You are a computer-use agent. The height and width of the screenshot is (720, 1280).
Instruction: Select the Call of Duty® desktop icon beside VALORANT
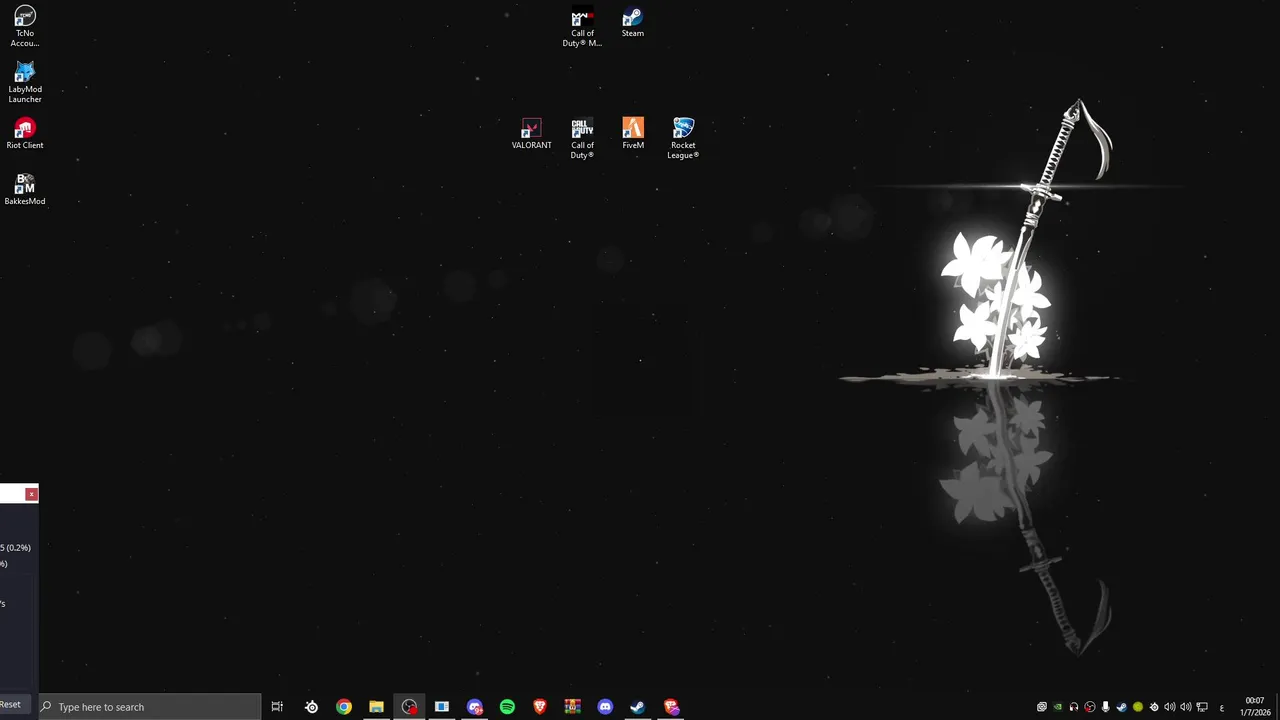[582, 139]
